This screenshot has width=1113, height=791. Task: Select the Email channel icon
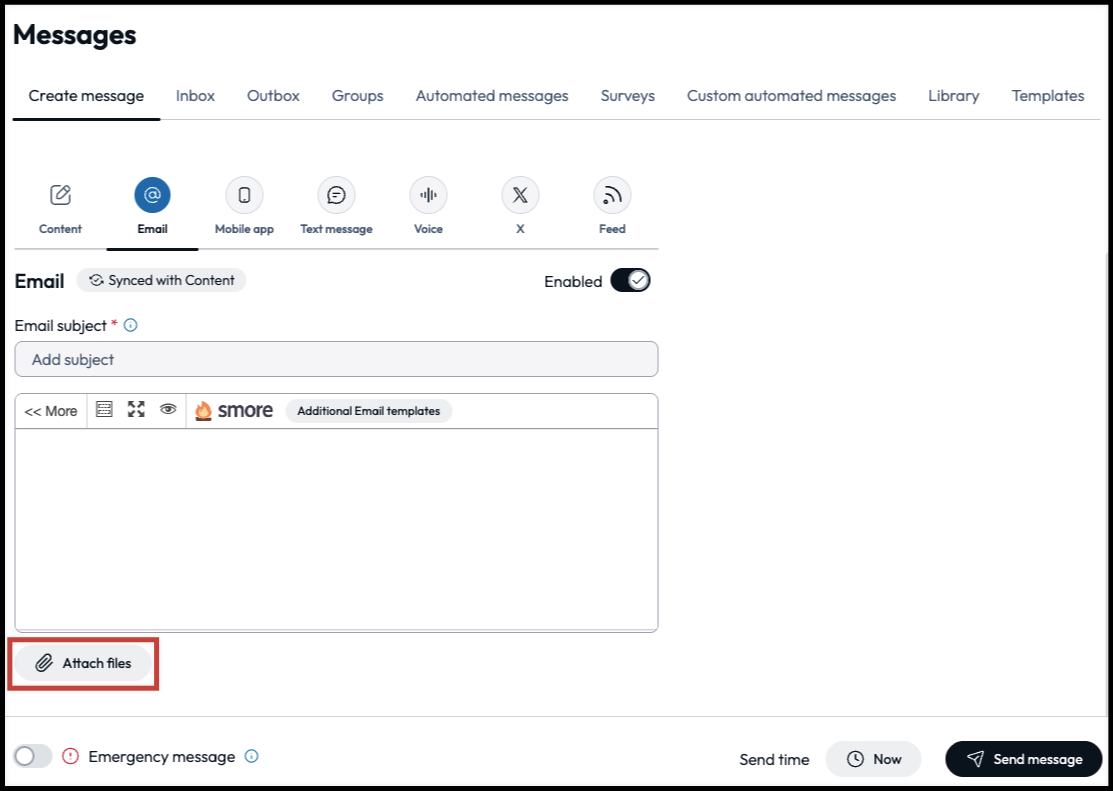[x=151, y=195]
